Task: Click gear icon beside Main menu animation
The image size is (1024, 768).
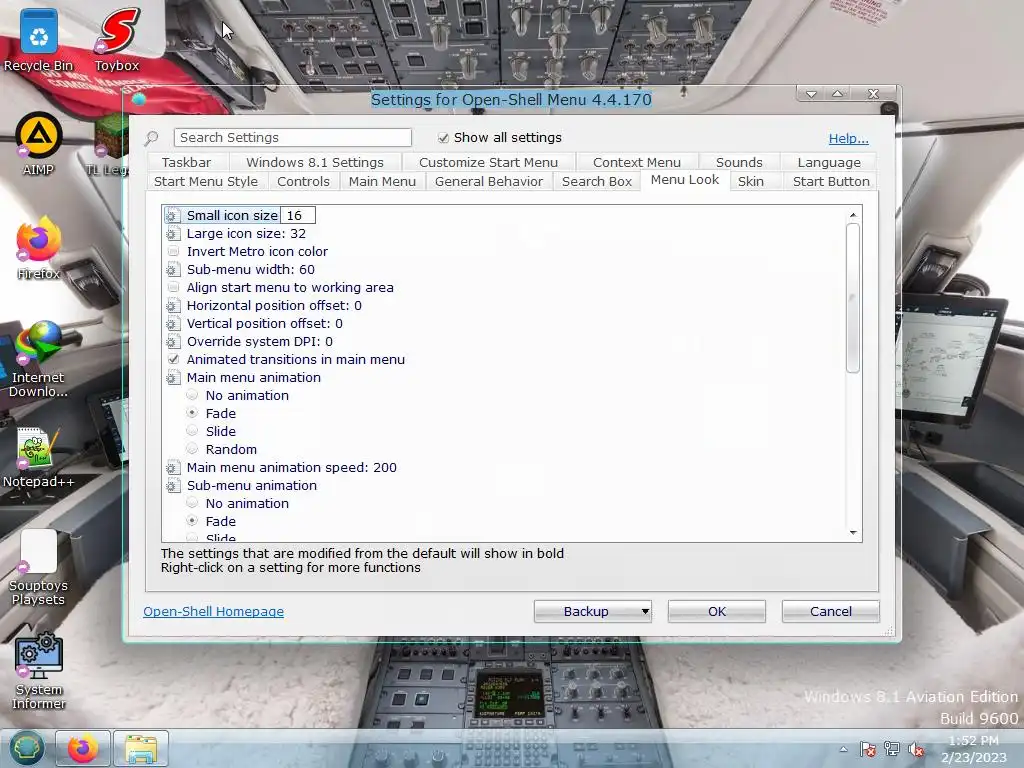Action: tap(172, 377)
